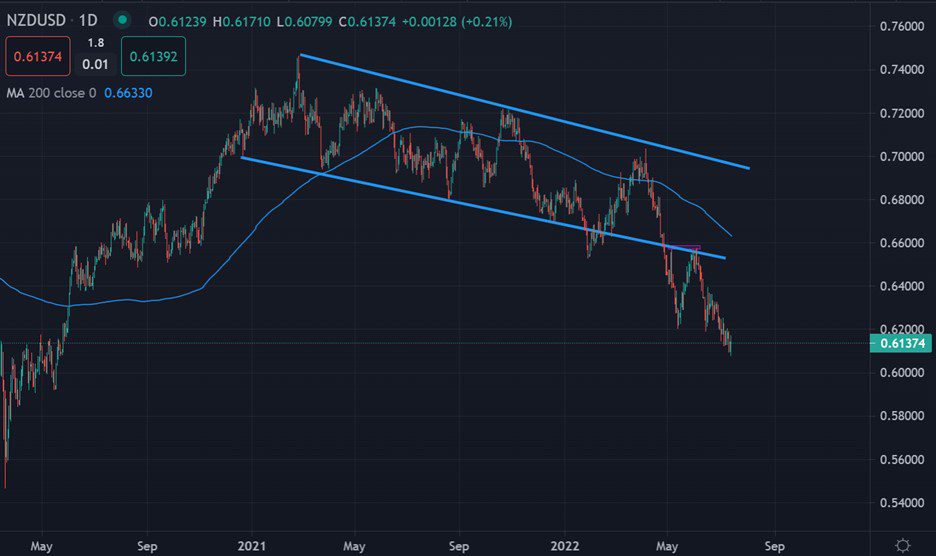Click the green buy price 0.61392 button
The height and width of the screenshot is (556, 936).
point(153,56)
